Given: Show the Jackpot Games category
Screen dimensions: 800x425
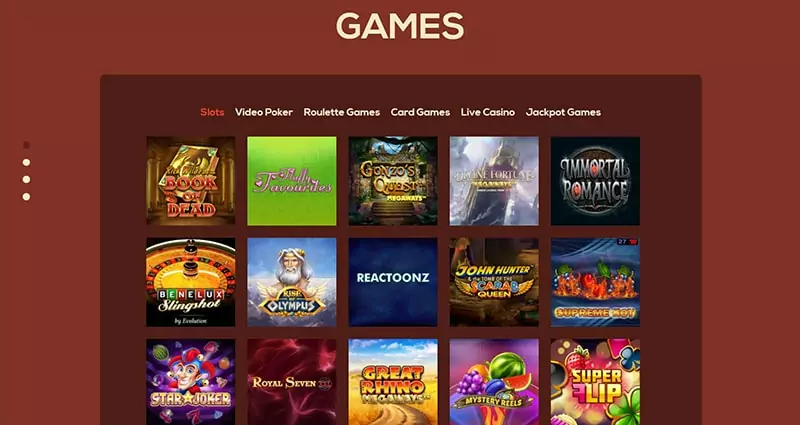Looking at the screenshot, I should (563, 112).
